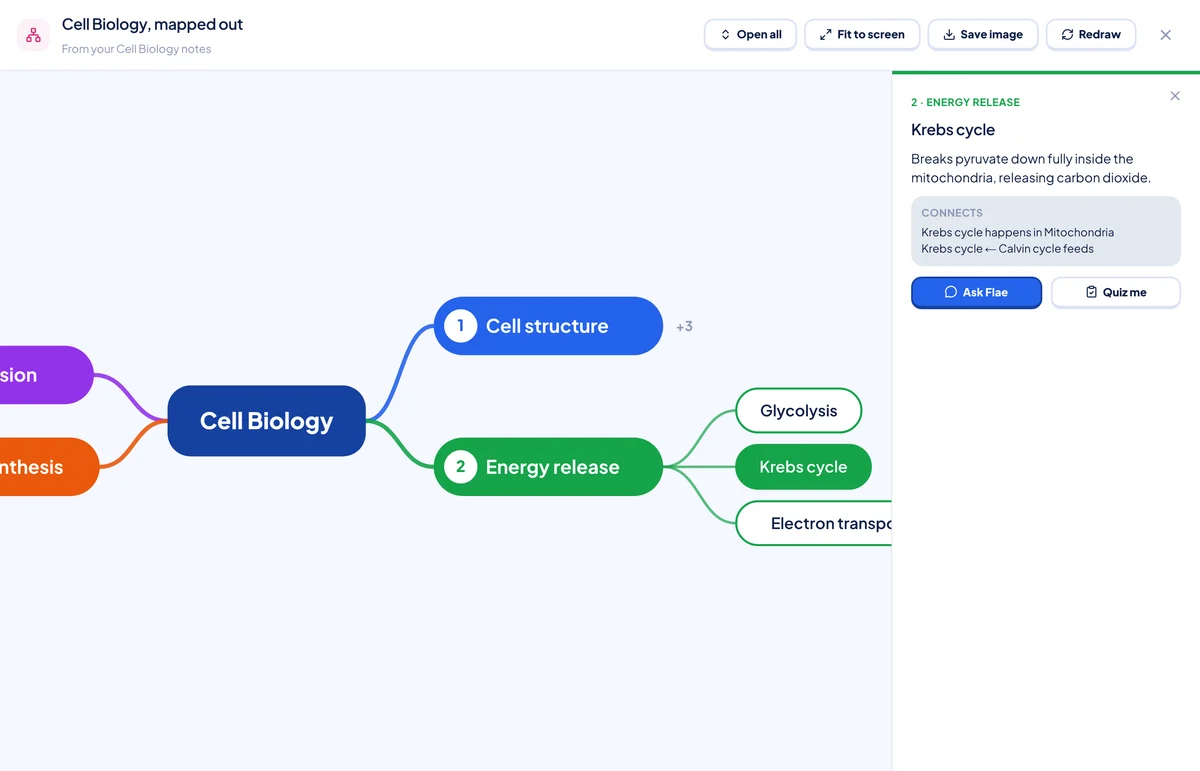Click the 'Cell Biology, mapped out' title
The height and width of the screenshot is (771, 1200).
(x=152, y=24)
